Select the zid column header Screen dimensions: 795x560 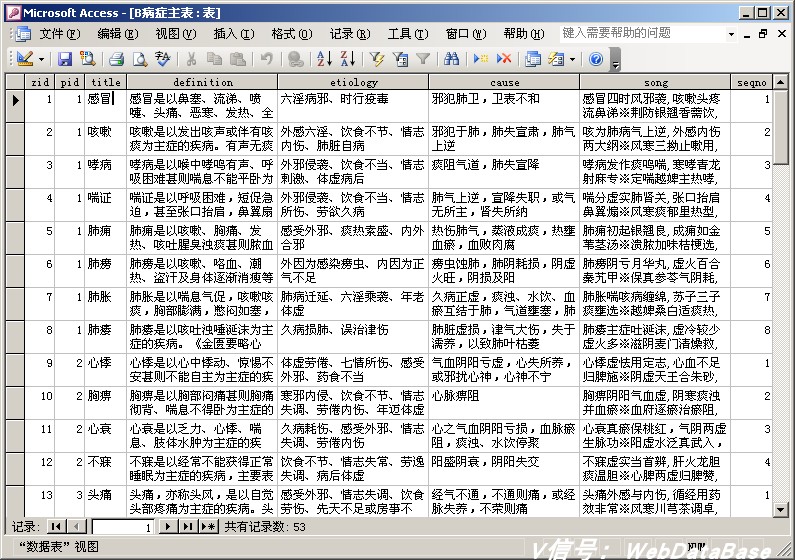[40, 82]
